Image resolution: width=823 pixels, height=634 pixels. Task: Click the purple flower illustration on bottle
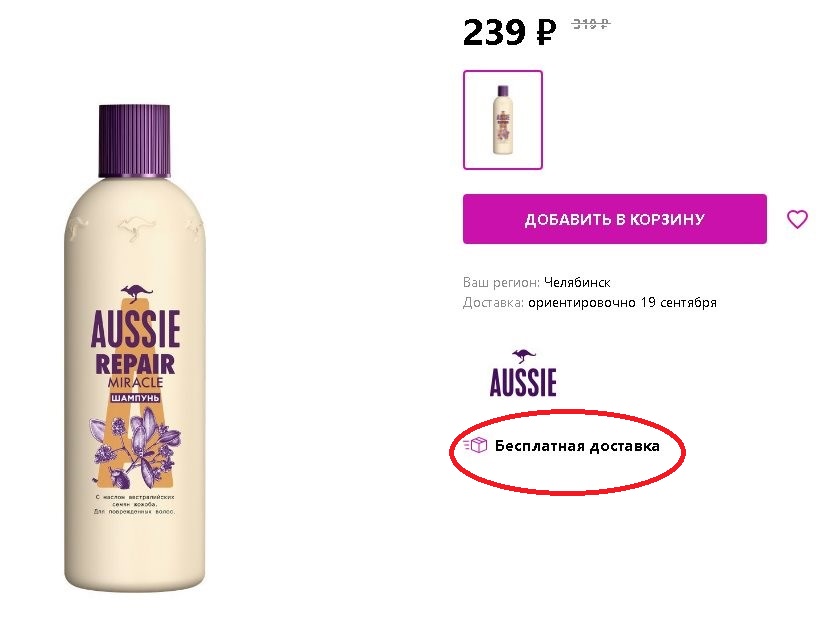pos(135,446)
